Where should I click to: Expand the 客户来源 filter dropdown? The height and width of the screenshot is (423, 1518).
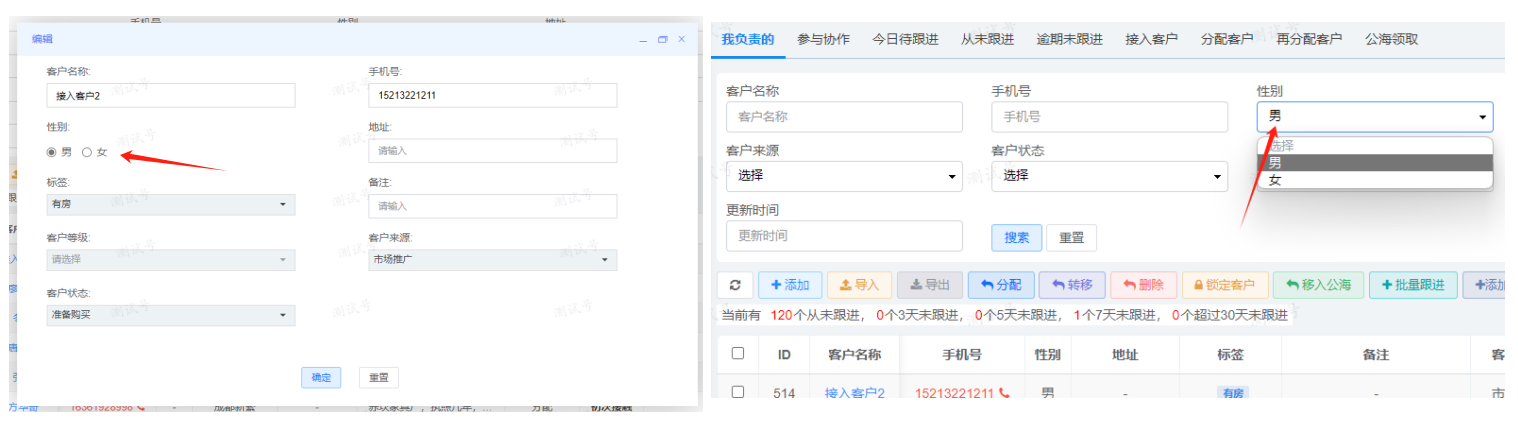pos(844,176)
